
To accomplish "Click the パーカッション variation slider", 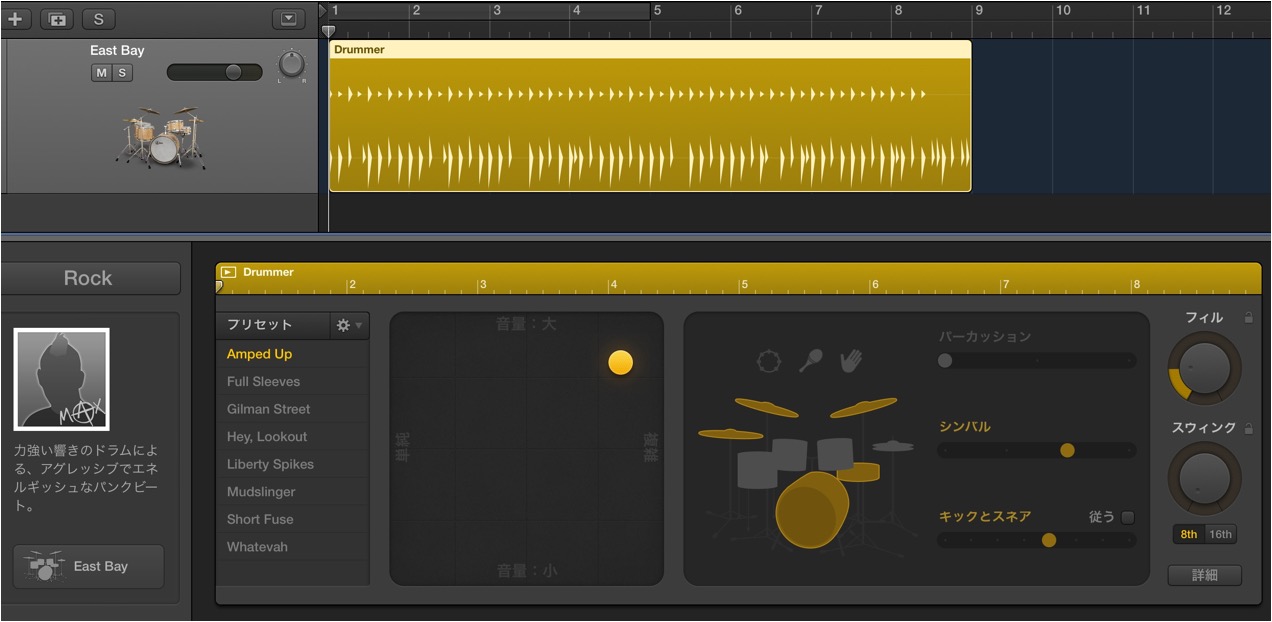I will pos(1037,360).
